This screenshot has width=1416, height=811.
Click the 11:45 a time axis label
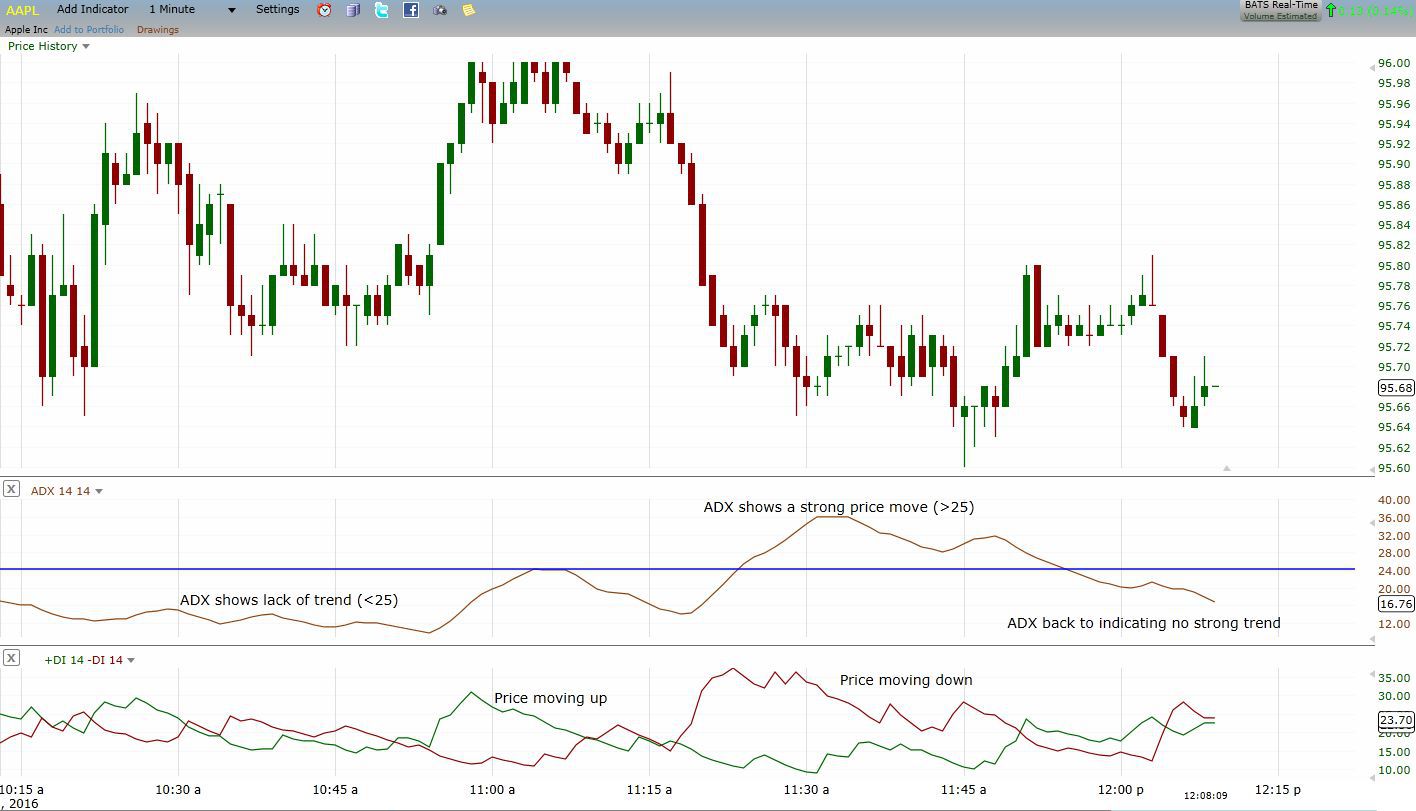pyautogui.click(x=964, y=789)
